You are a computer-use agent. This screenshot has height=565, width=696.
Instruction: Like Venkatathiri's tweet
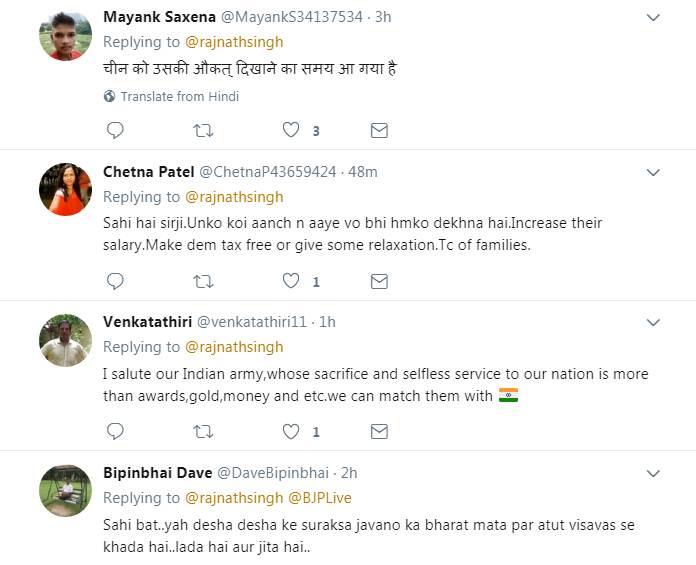click(x=291, y=432)
